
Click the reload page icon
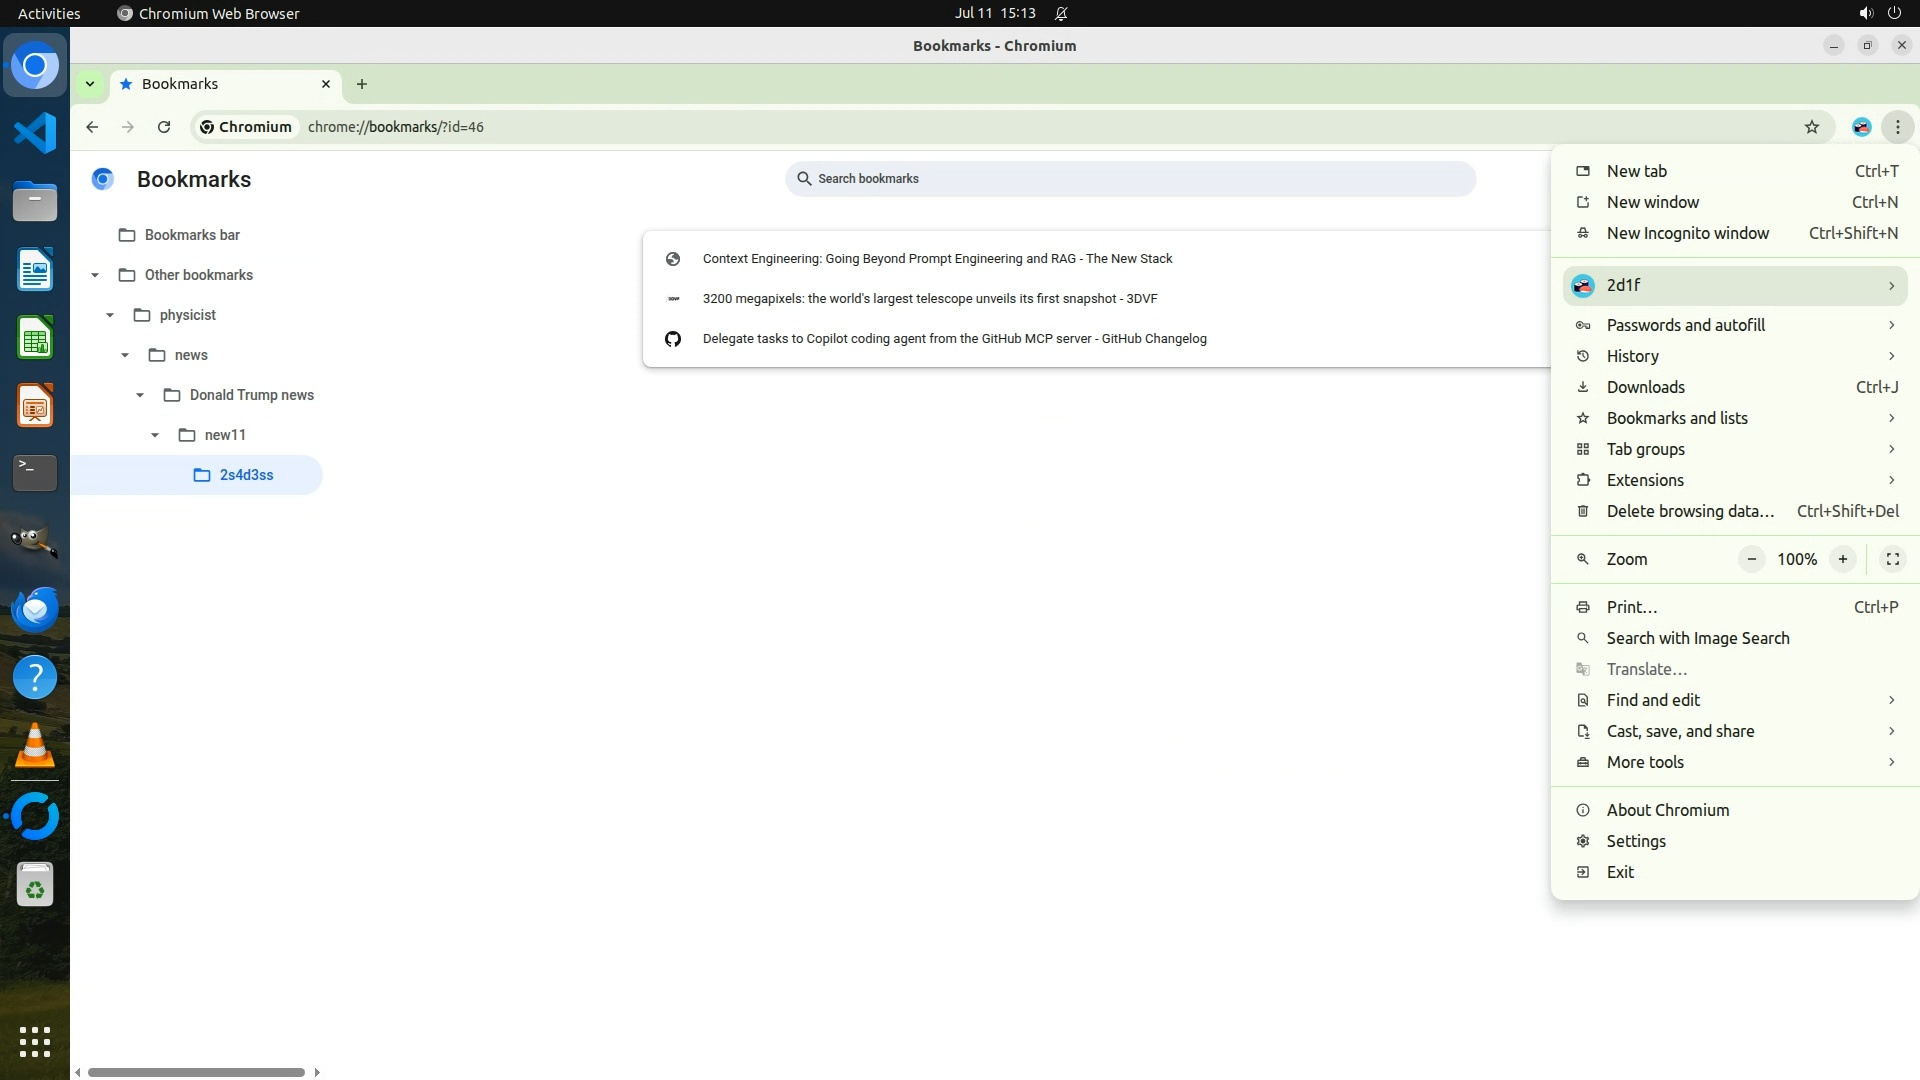pos(164,127)
